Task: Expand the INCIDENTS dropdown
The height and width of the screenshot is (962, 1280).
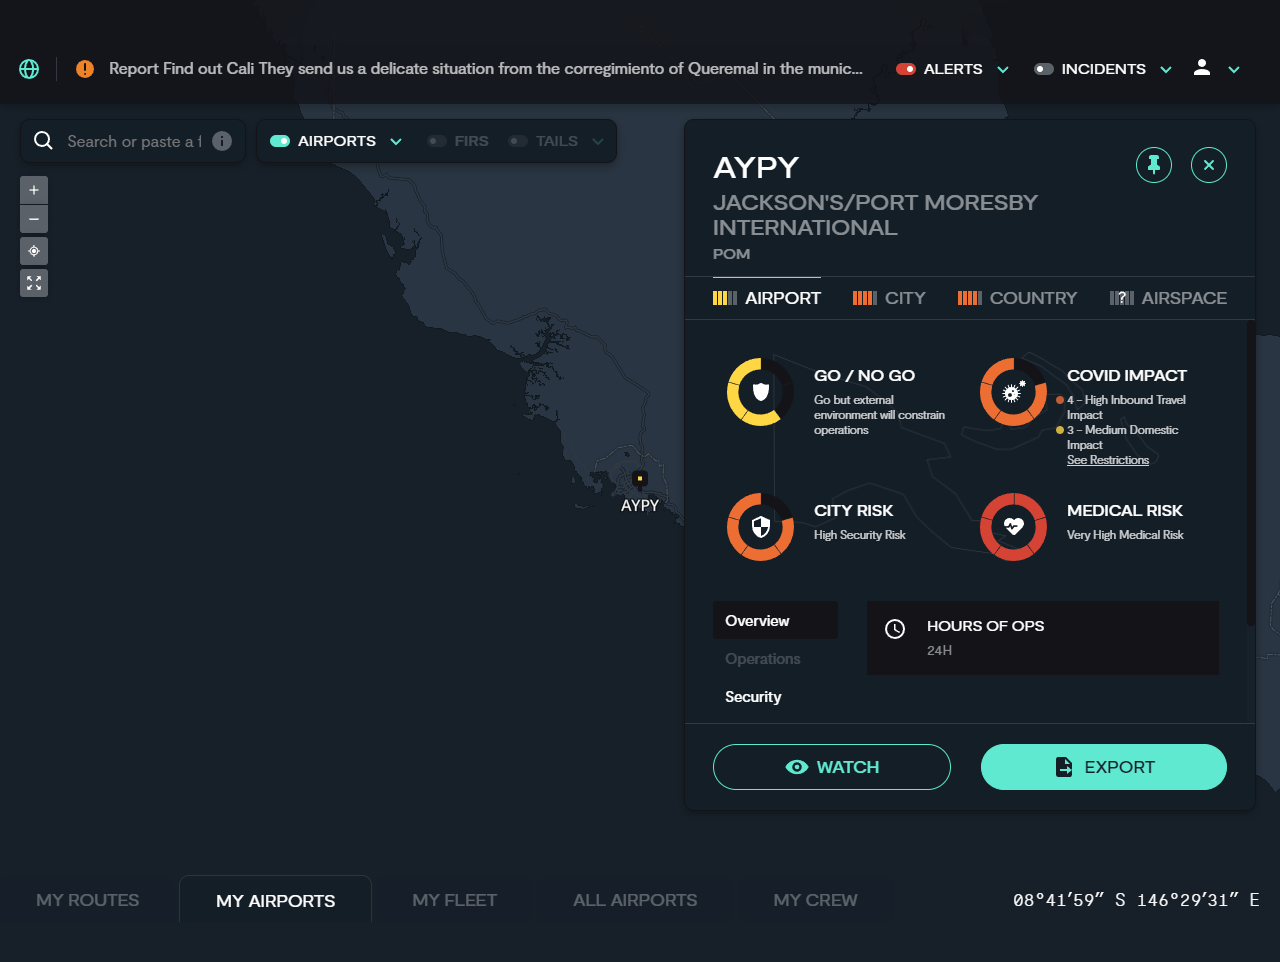Action: [x=1166, y=69]
